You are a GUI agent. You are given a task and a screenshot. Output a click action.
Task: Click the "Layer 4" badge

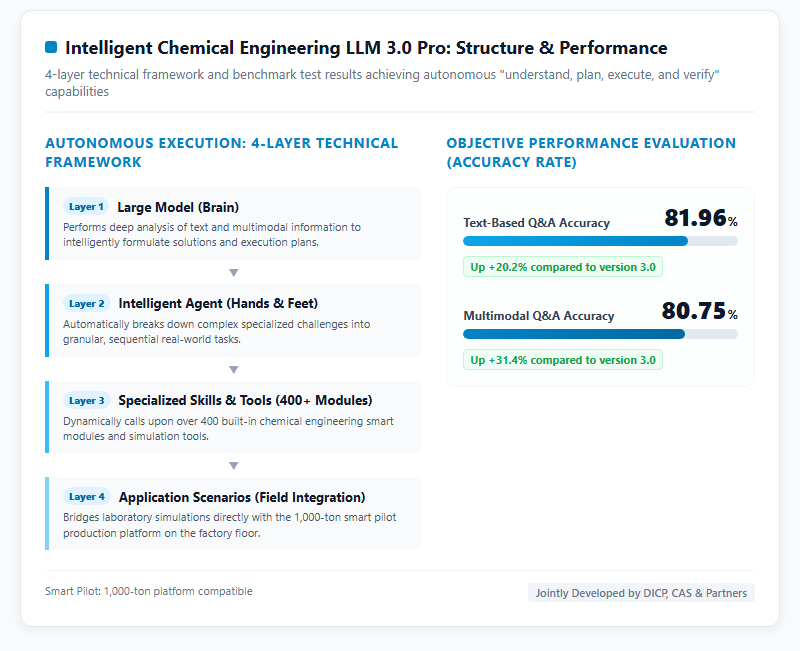(87, 496)
